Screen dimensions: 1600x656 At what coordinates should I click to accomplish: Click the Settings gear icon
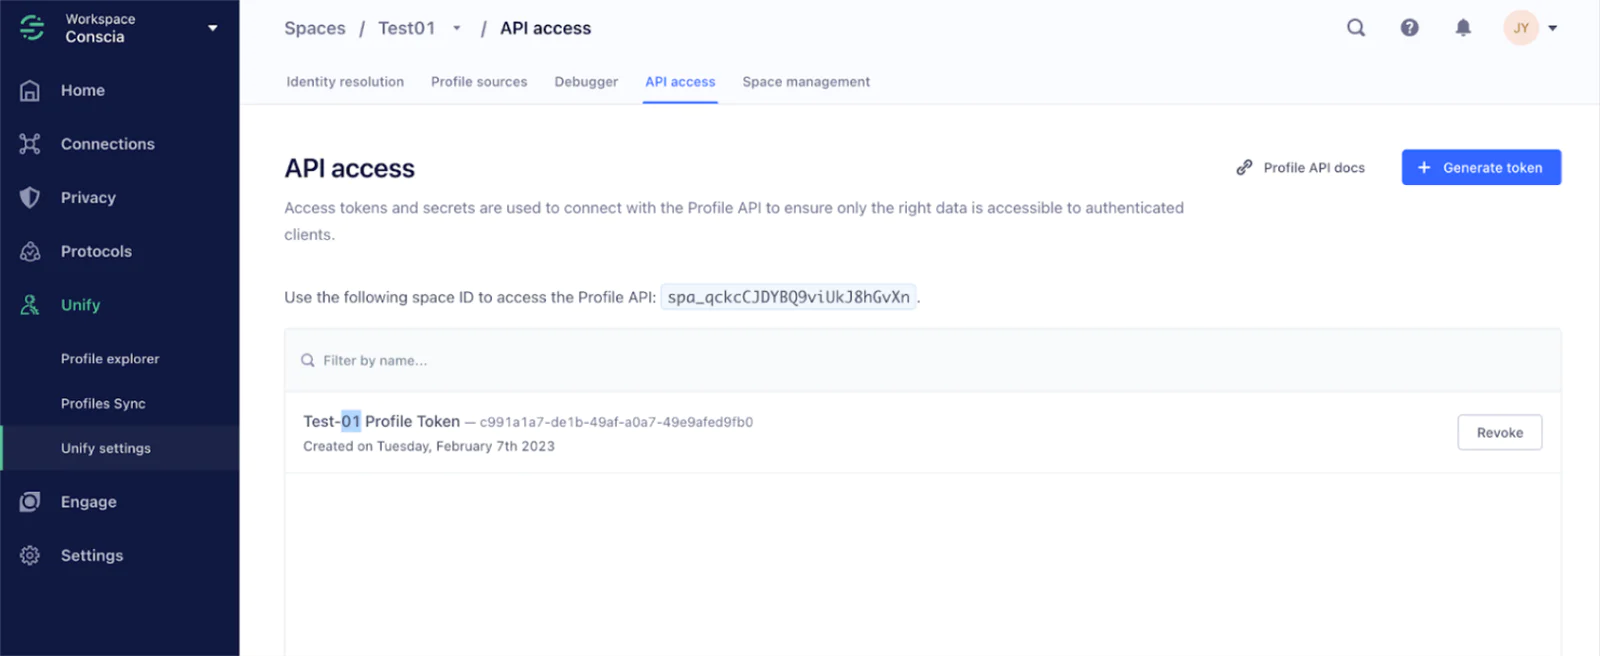(x=30, y=556)
